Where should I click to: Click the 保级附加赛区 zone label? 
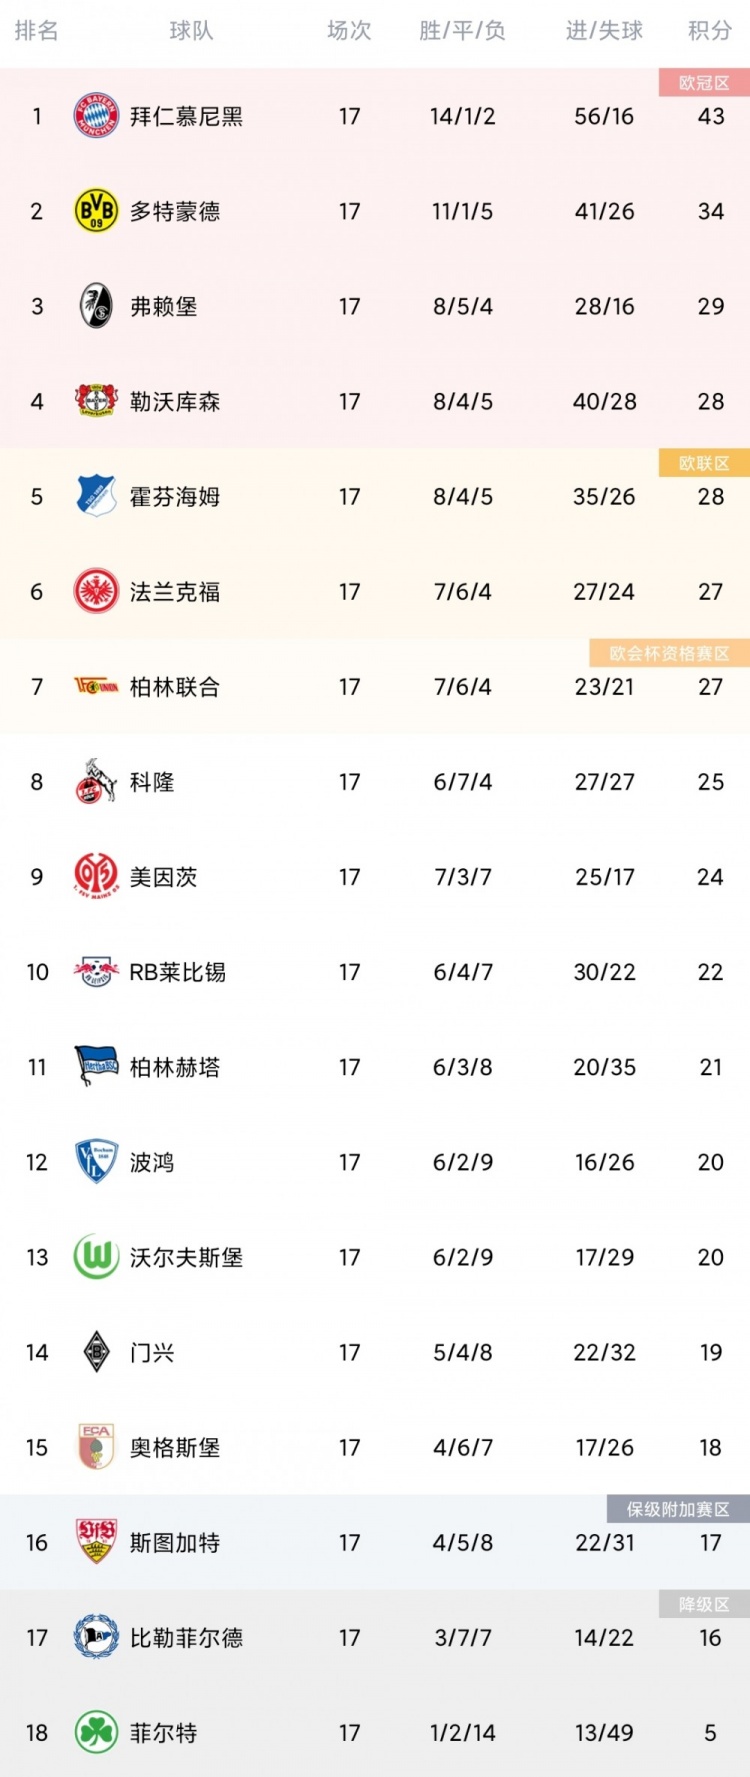coord(678,1509)
